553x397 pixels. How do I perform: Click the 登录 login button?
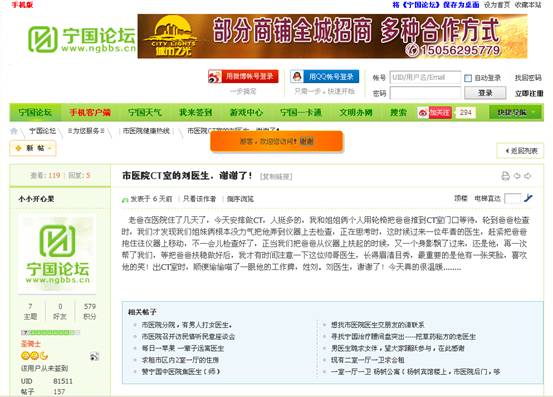point(485,93)
